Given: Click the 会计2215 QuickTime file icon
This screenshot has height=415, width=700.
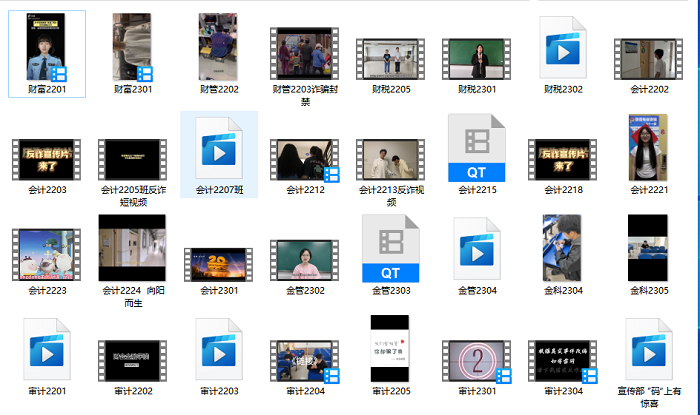Looking at the screenshot, I should [x=476, y=147].
